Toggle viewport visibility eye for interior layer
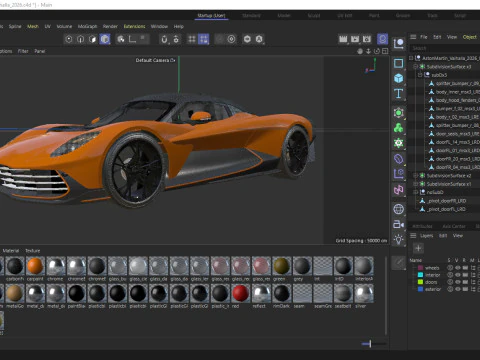 458,275
